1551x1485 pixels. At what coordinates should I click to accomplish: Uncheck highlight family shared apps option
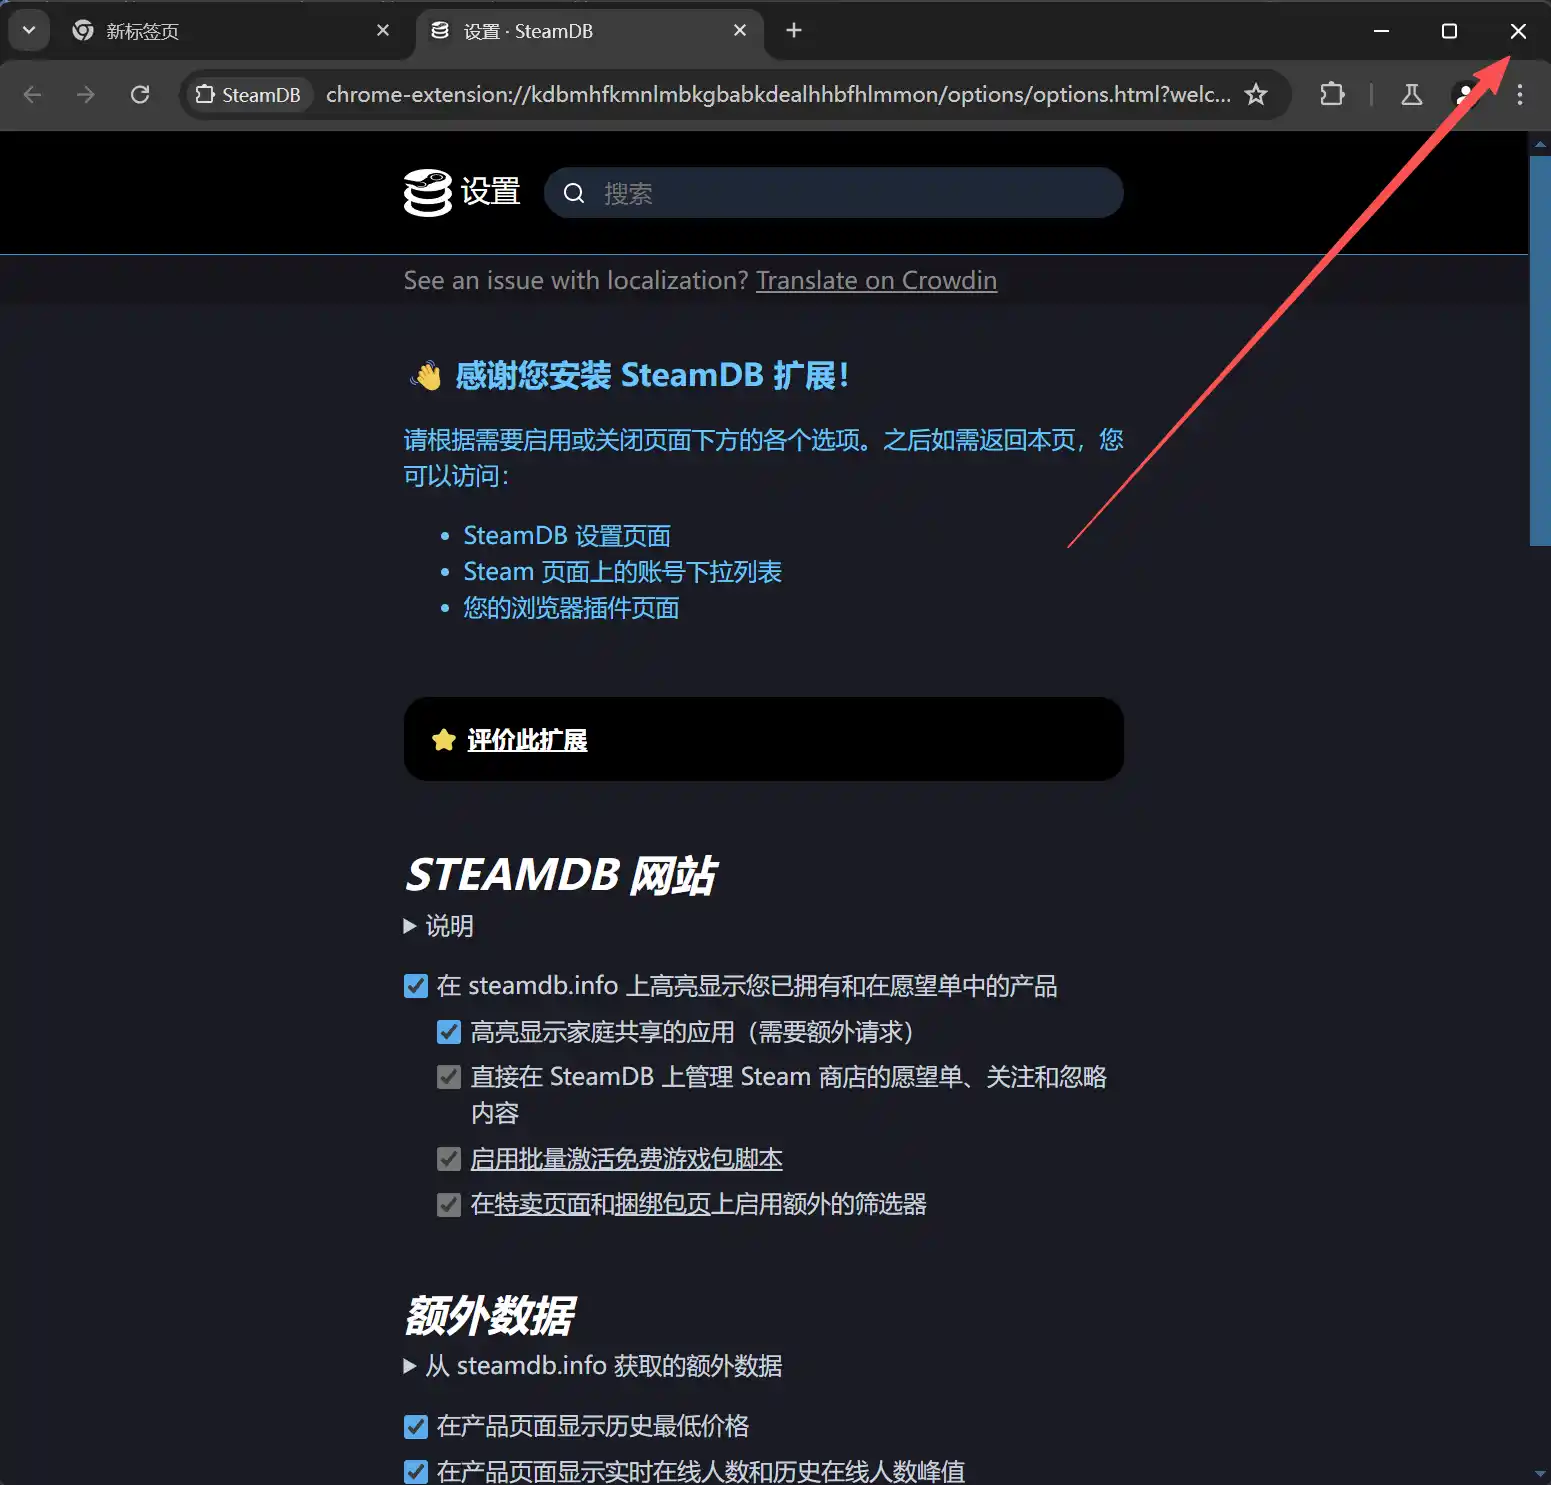[449, 1032]
